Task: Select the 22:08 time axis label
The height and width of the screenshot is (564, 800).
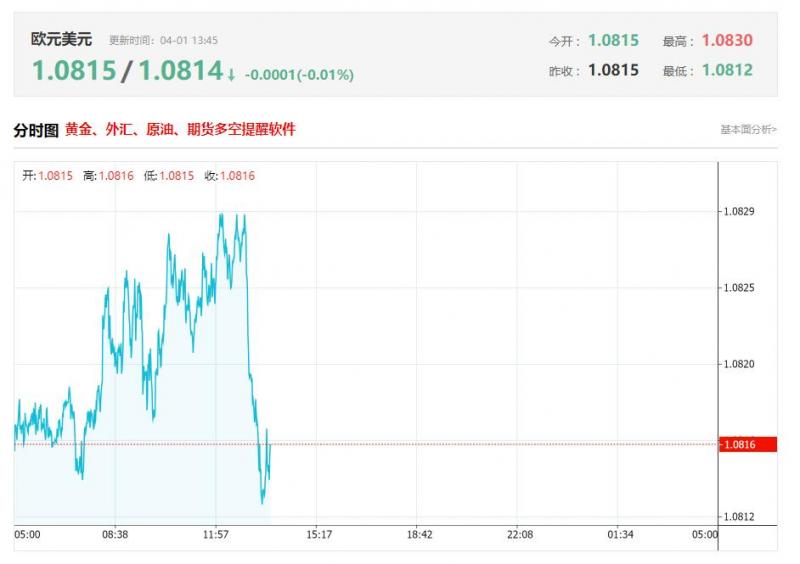Action: (x=519, y=535)
